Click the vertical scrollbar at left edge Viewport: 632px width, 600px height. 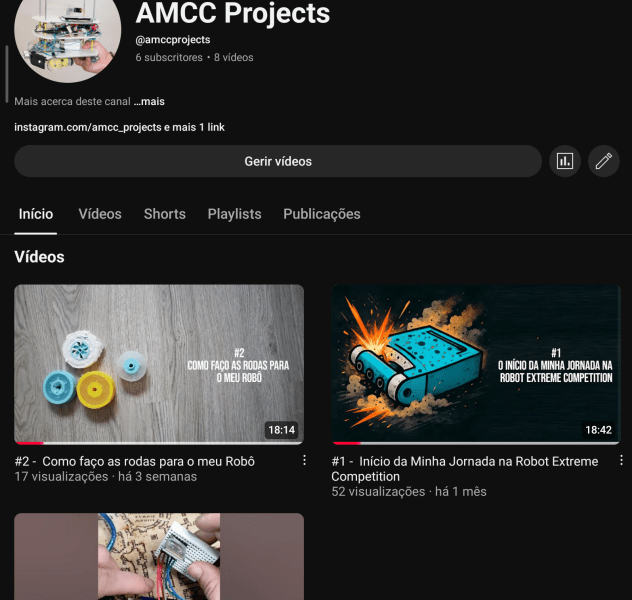[x=6, y=74]
